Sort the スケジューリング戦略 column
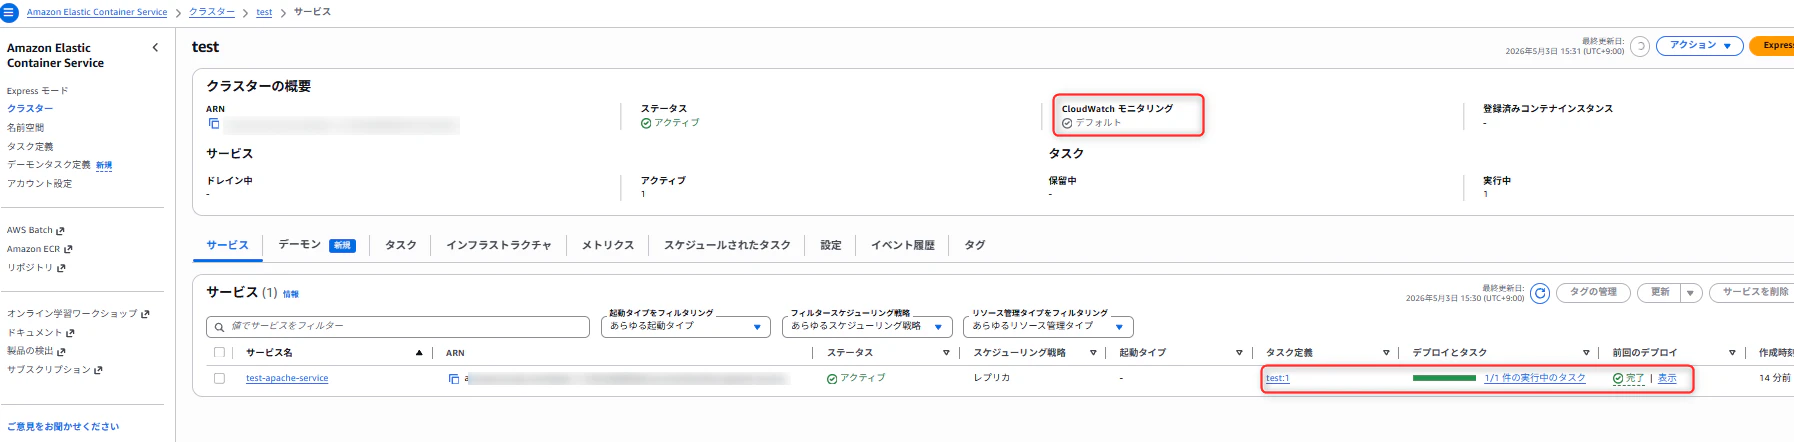The height and width of the screenshot is (442, 1794). pos(1093,353)
